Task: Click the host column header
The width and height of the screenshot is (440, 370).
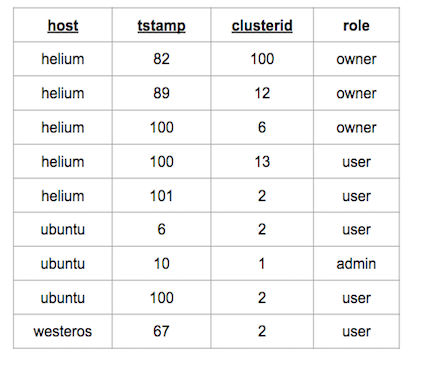Action: point(63,26)
